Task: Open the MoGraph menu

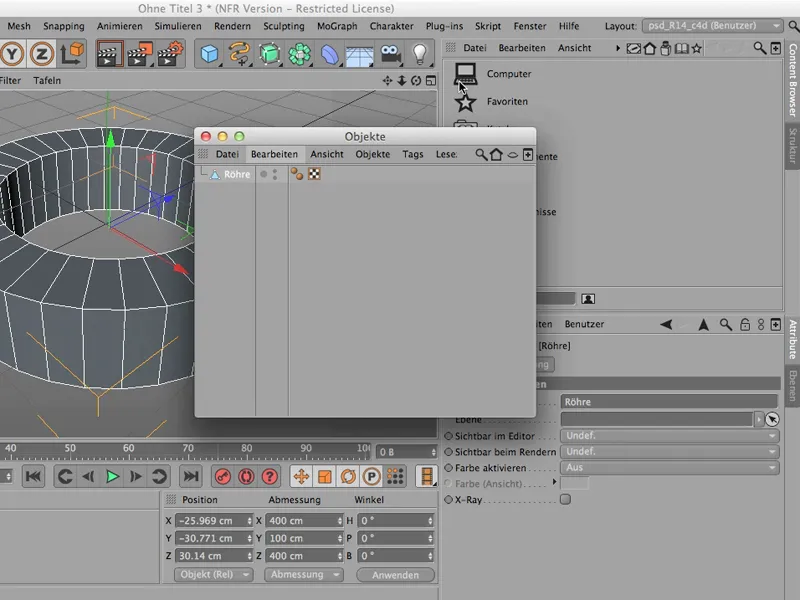Action: [337, 27]
